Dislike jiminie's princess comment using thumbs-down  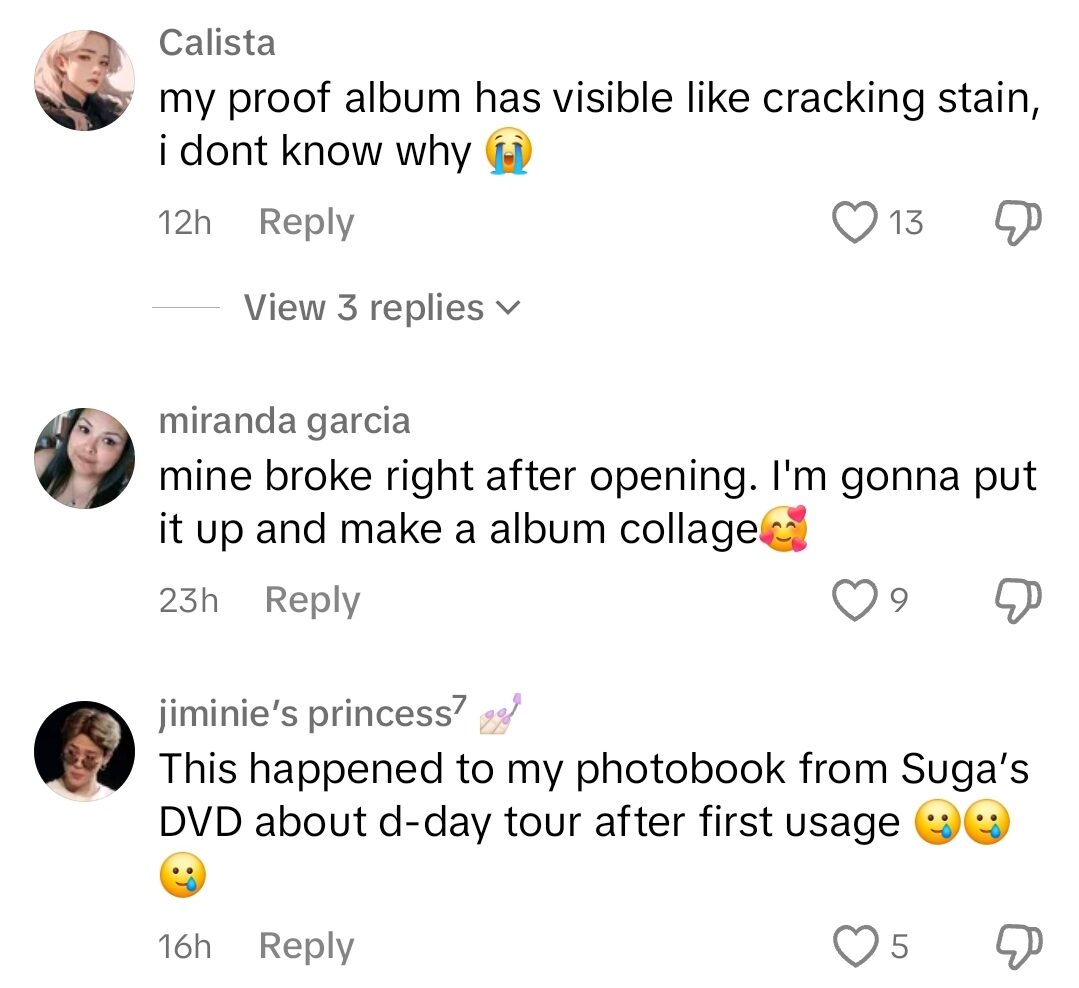click(1016, 944)
